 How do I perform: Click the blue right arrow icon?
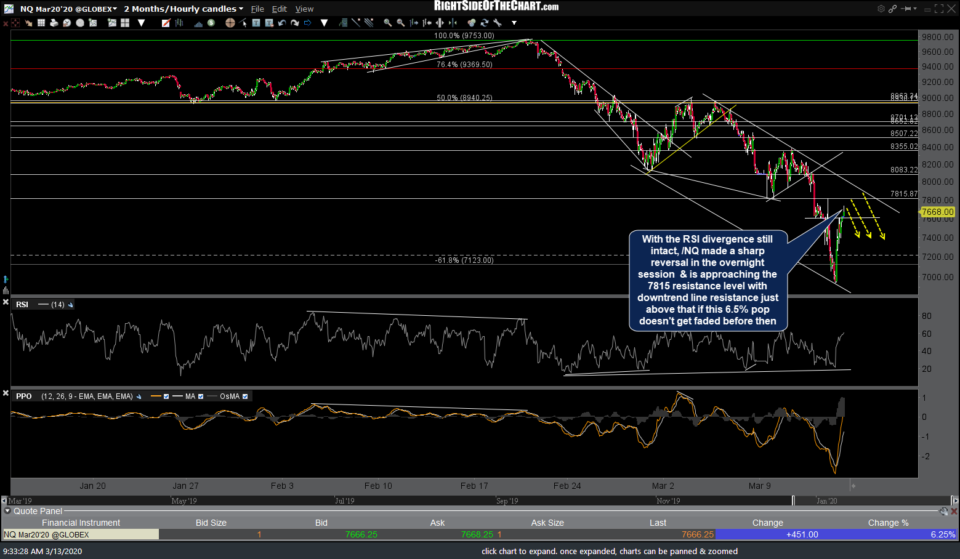point(308,23)
